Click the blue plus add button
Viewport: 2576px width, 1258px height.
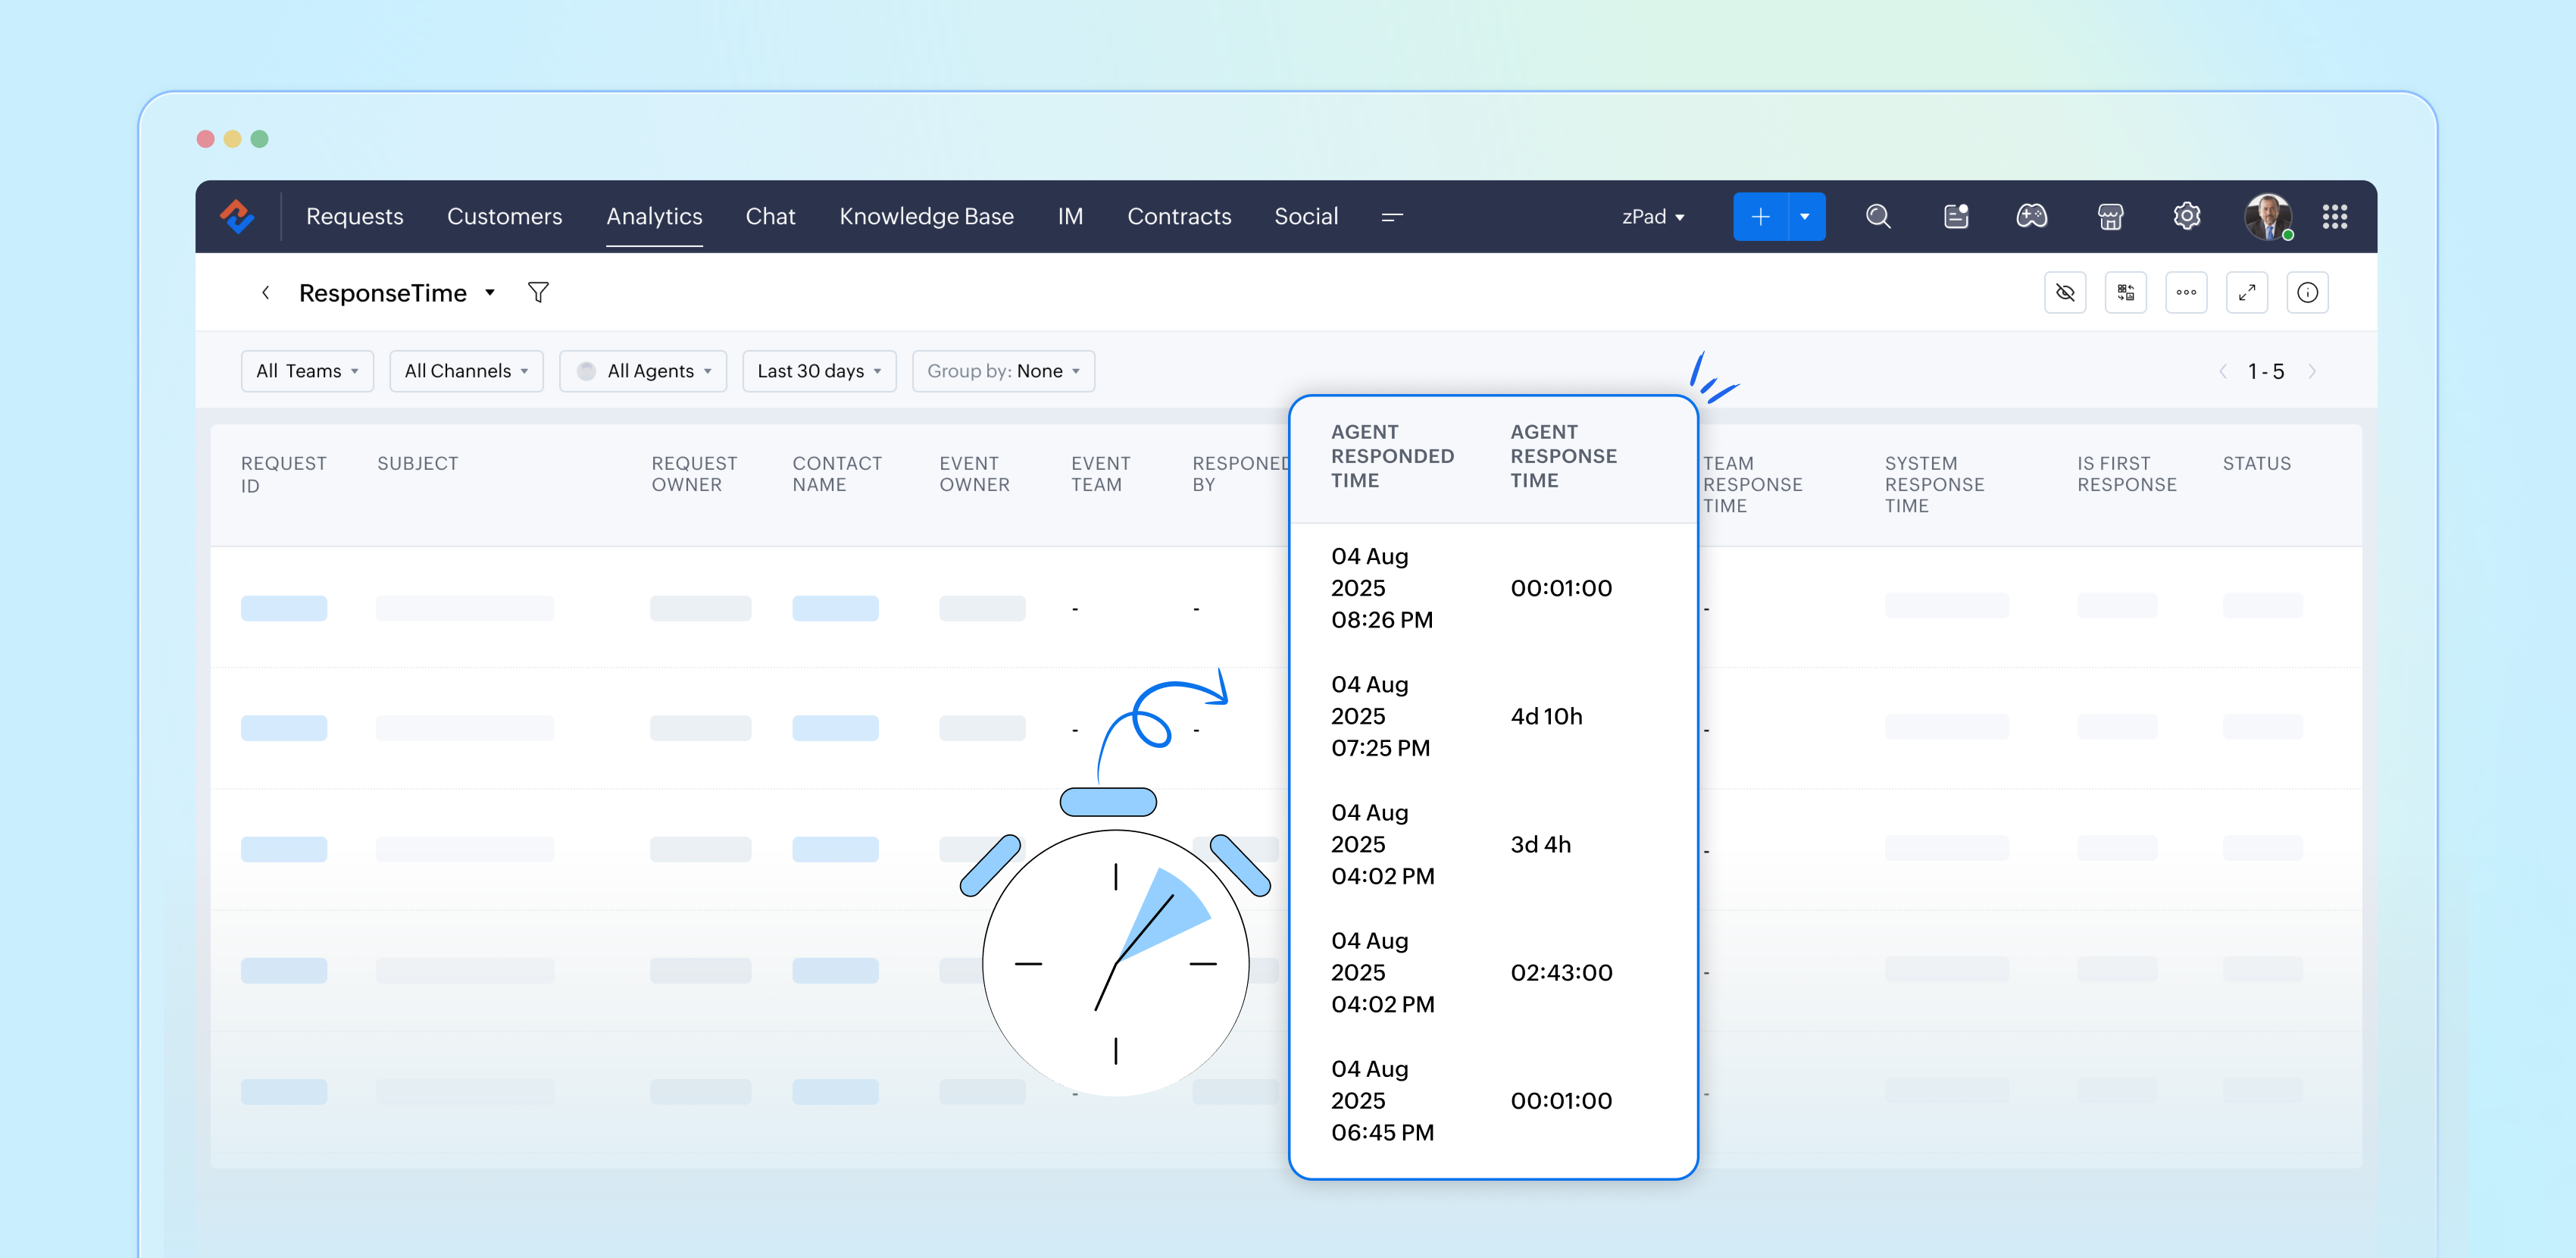pos(1760,216)
